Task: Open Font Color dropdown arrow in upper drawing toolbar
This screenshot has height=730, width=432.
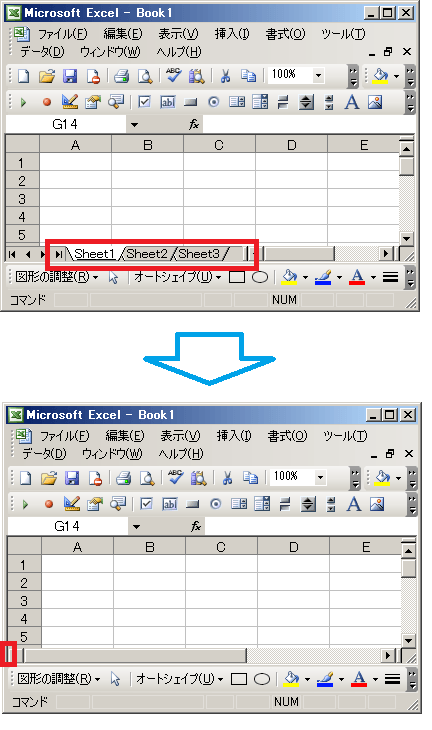Action: (373, 277)
